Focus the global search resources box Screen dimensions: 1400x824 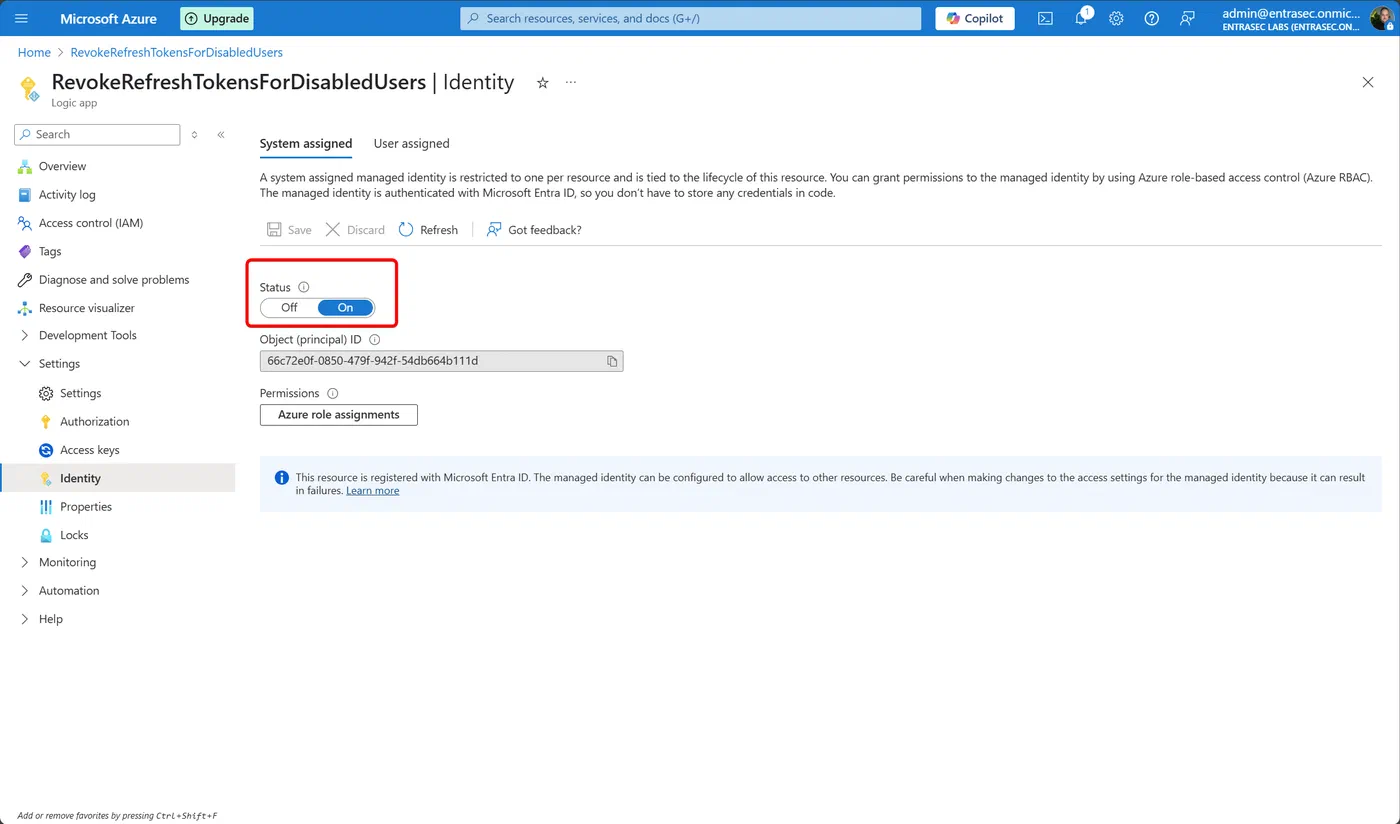click(x=691, y=18)
